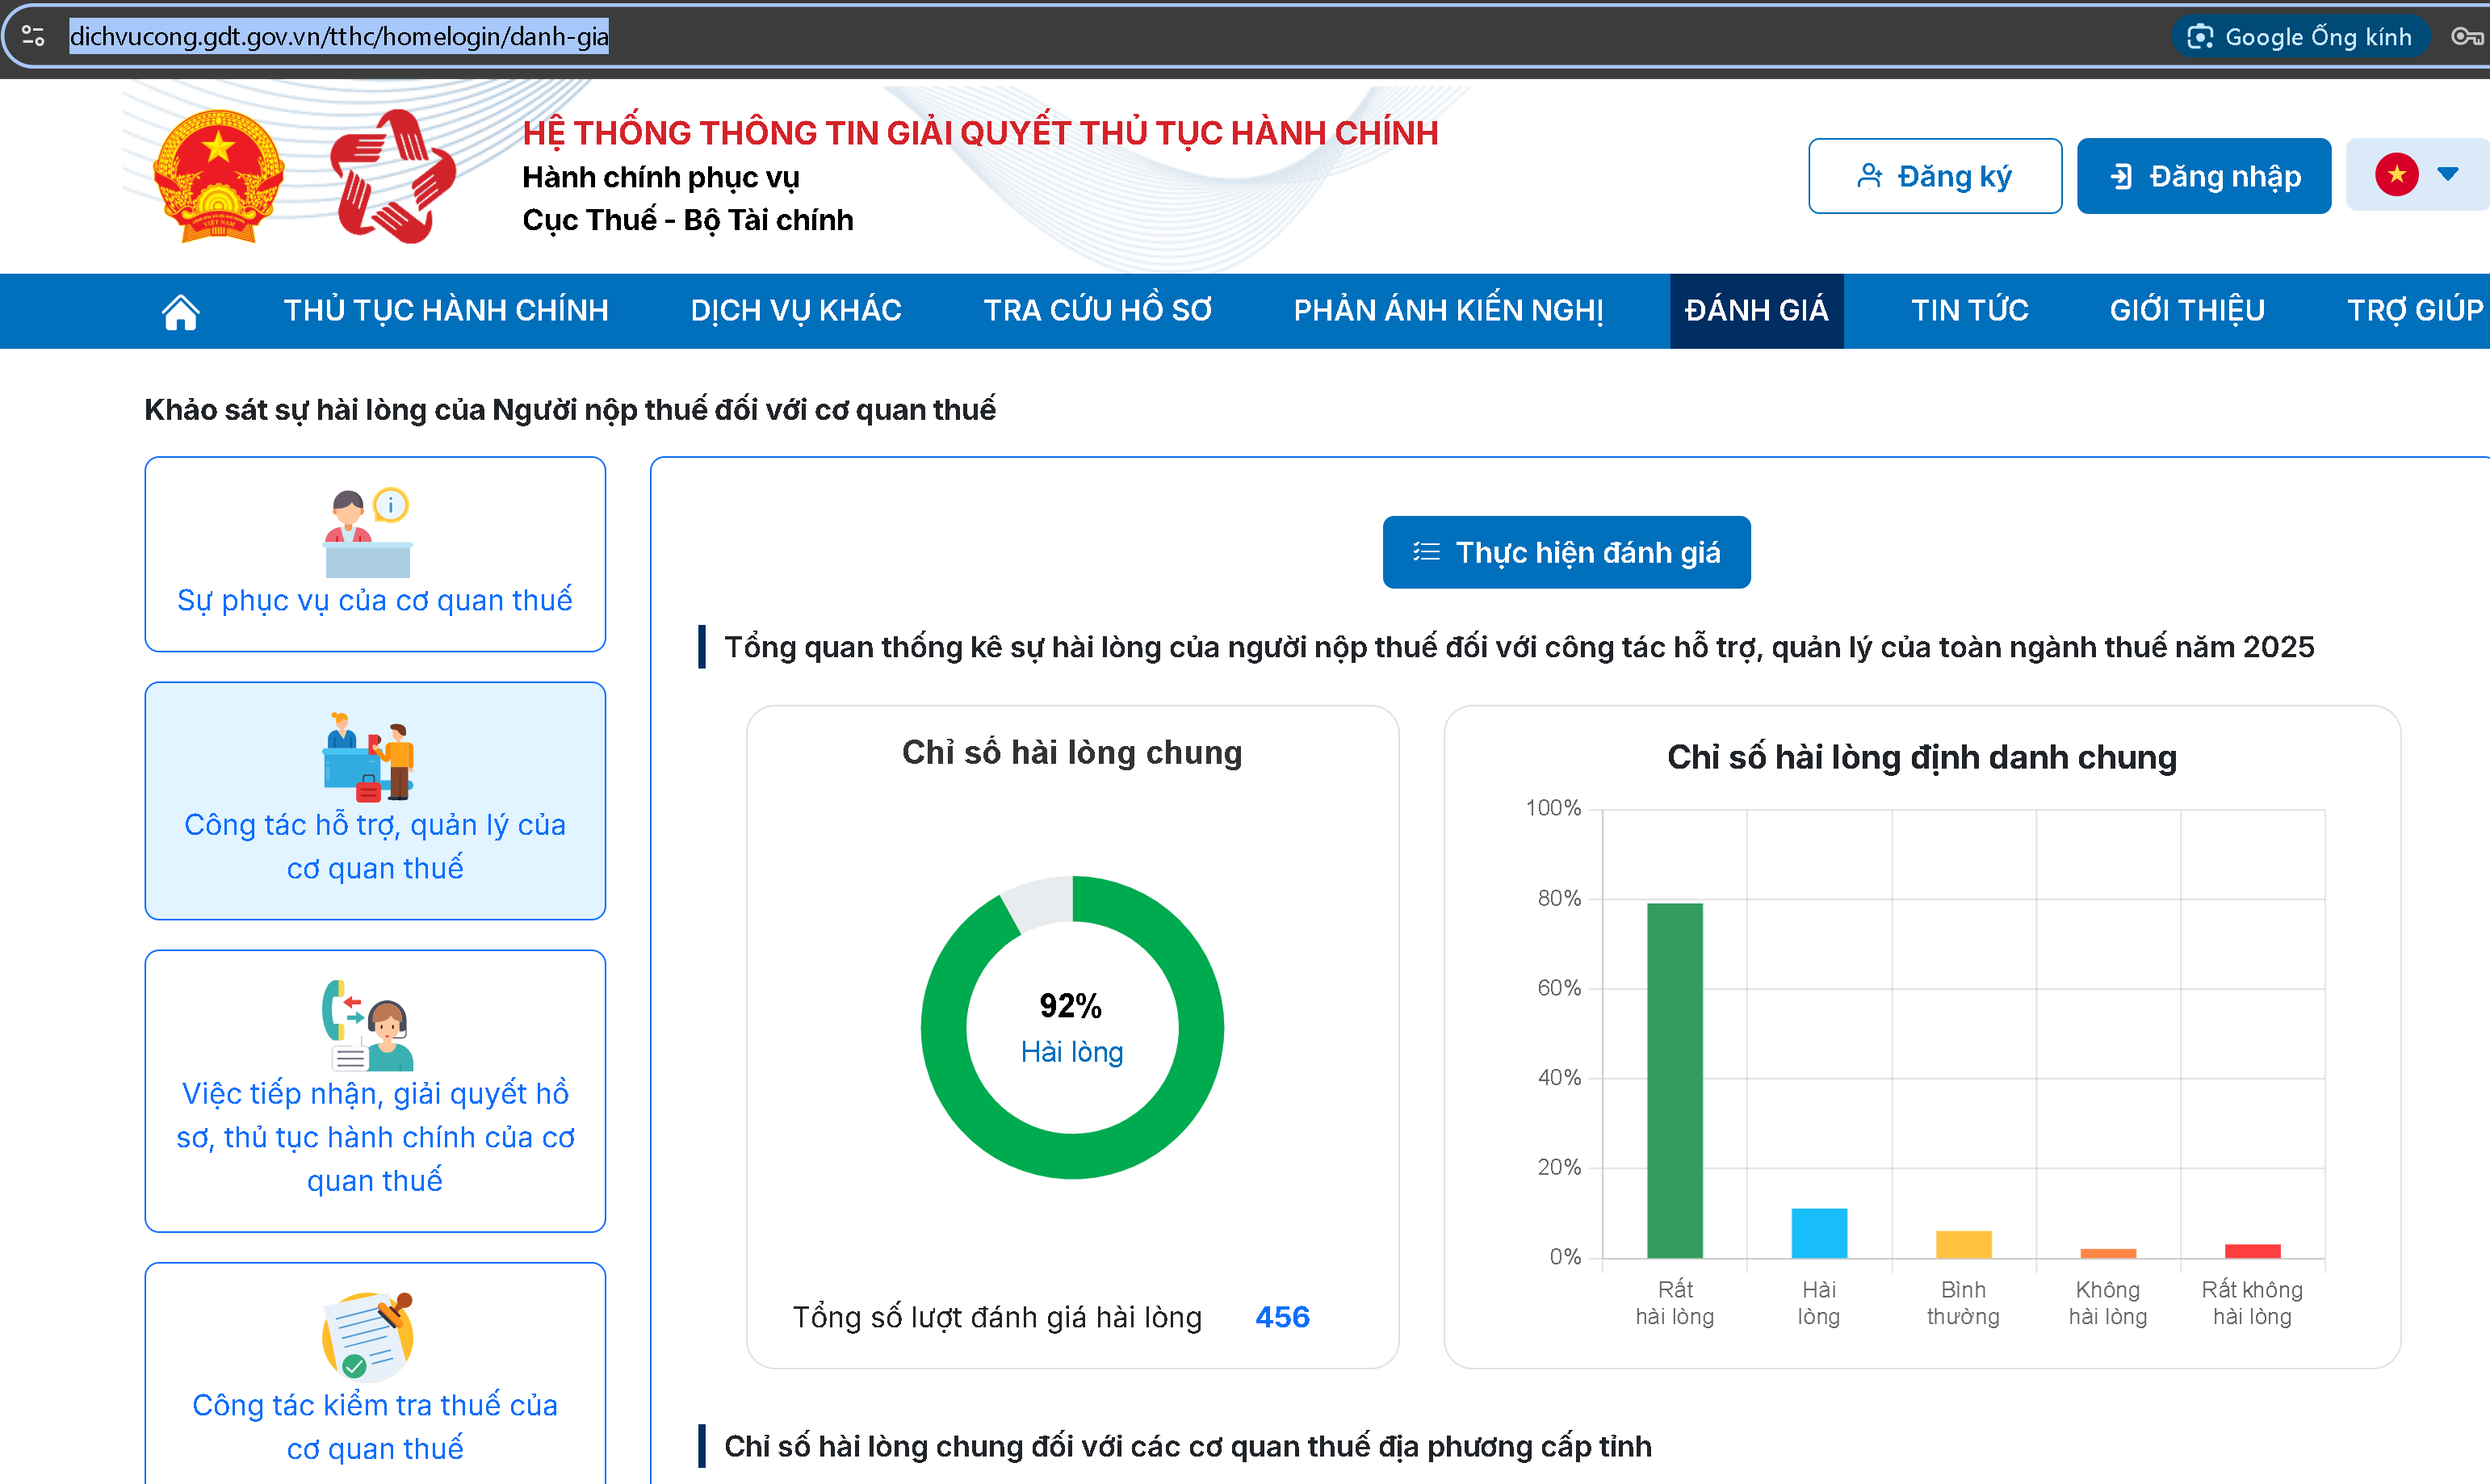Click the call center agent phone icon
The height and width of the screenshot is (1484, 2490).
click(x=367, y=1025)
